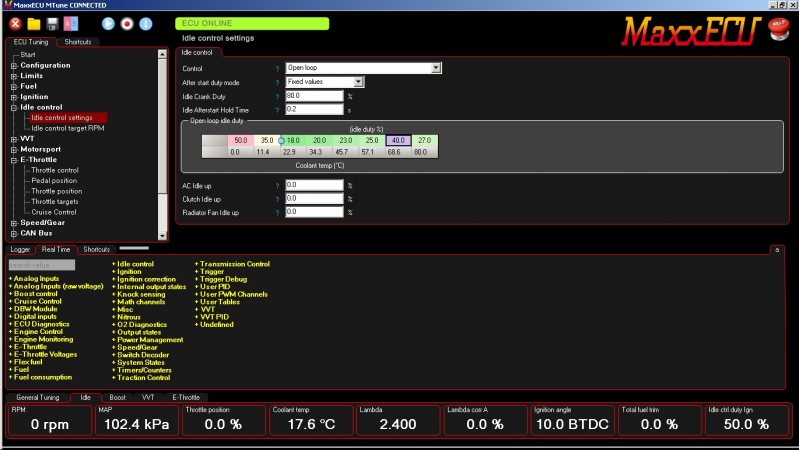The height and width of the screenshot is (450, 799).
Task: Open the Control dropdown showing Open loop
Action: (363, 68)
